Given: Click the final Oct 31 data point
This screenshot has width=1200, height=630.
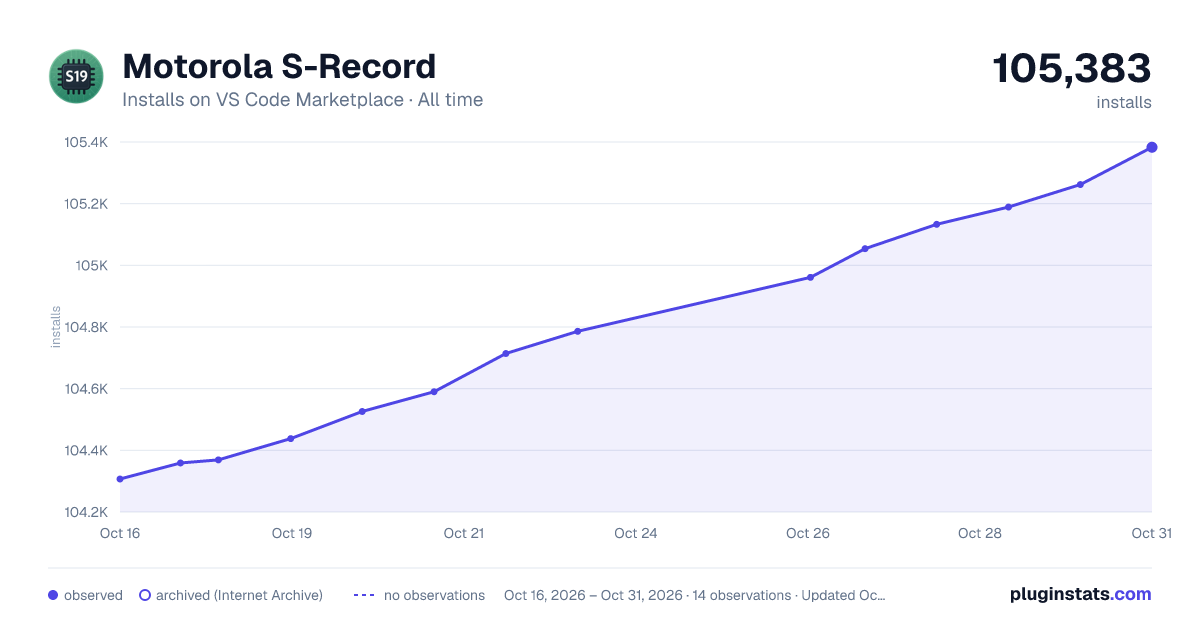Looking at the screenshot, I should click(1152, 147).
